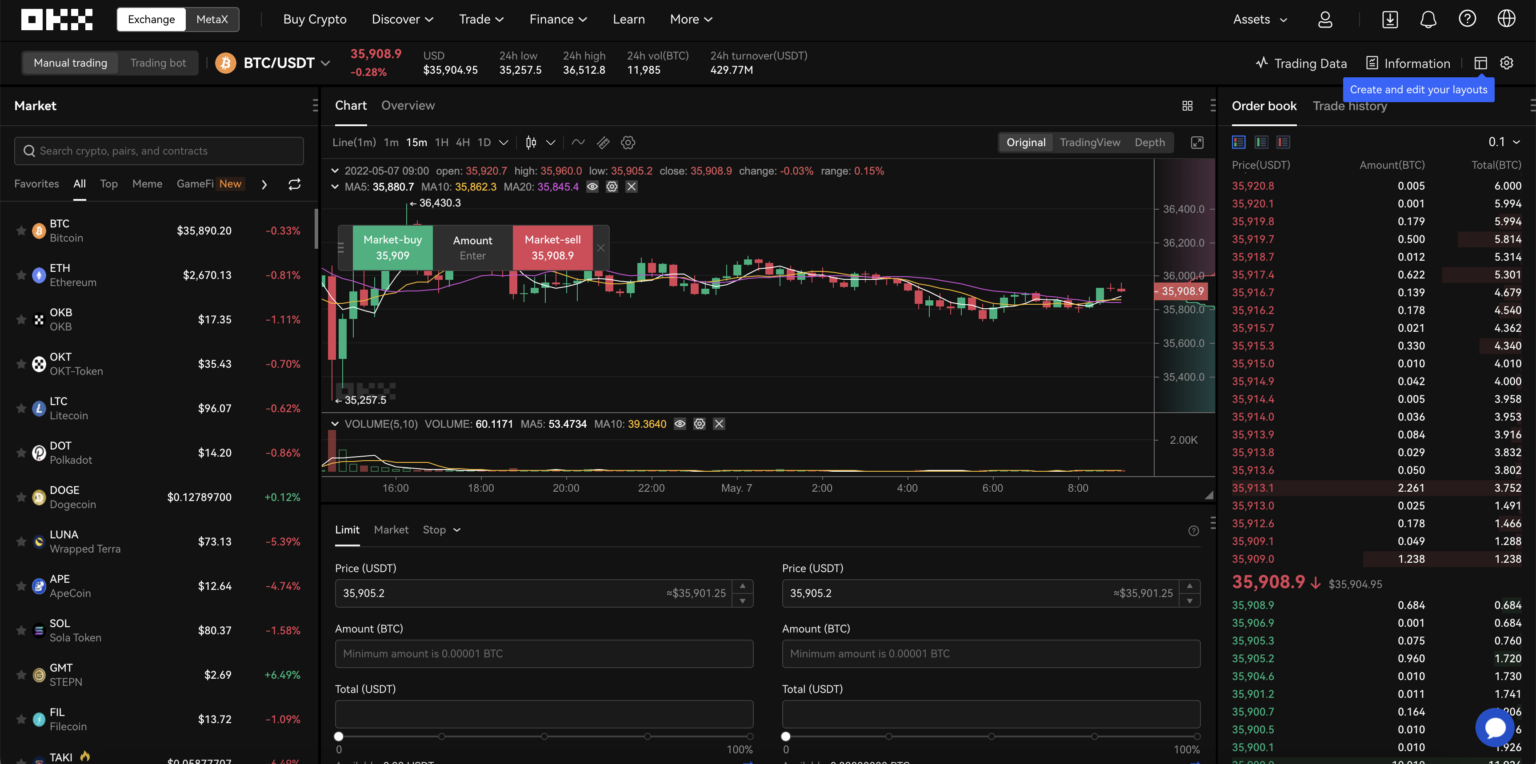The height and width of the screenshot is (764, 1536).
Task: Favorite ETH with star
Action: (21, 275)
